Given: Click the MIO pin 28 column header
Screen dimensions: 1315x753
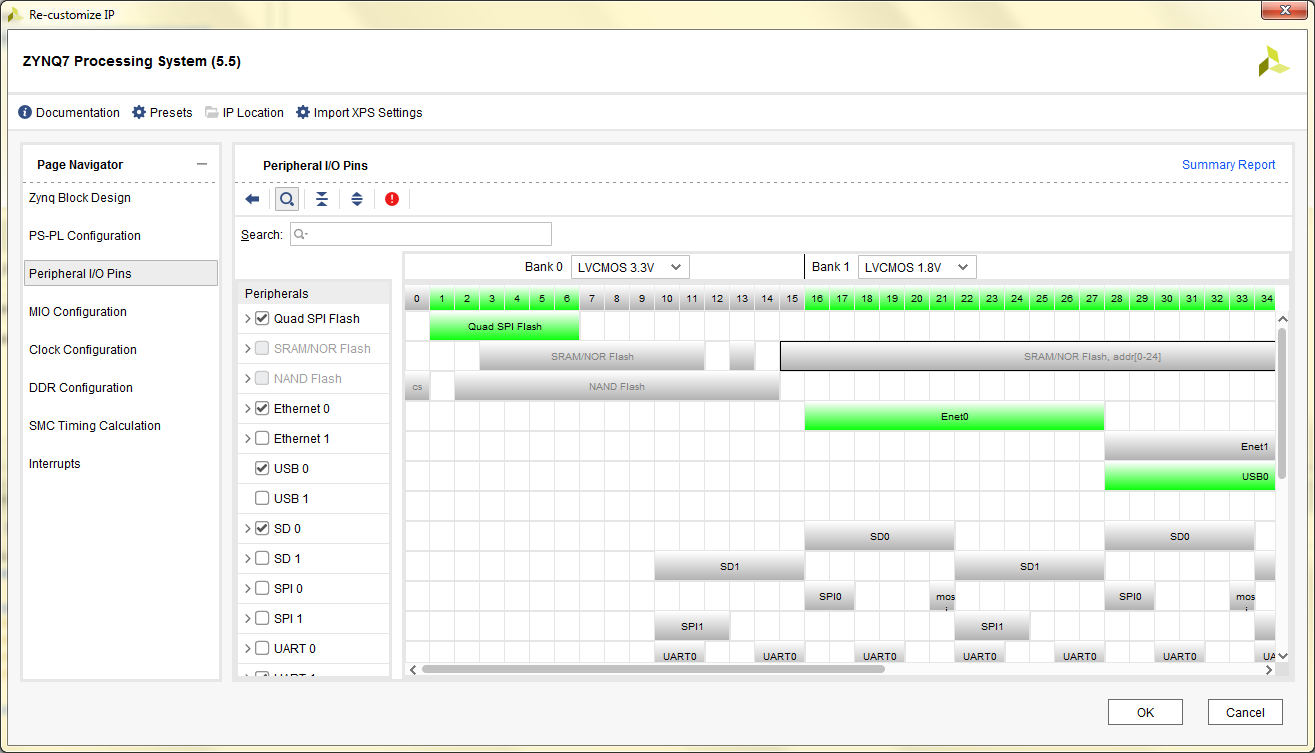Looking at the screenshot, I should 1117,299.
